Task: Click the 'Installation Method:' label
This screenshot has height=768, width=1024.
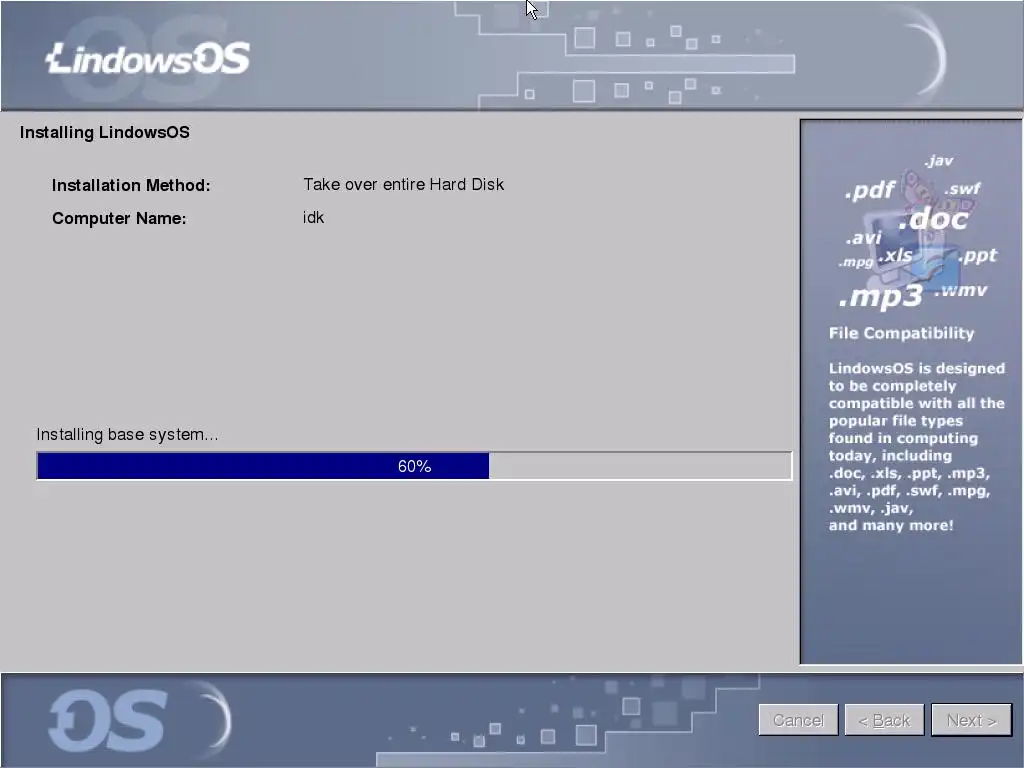Action: (131, 185)
